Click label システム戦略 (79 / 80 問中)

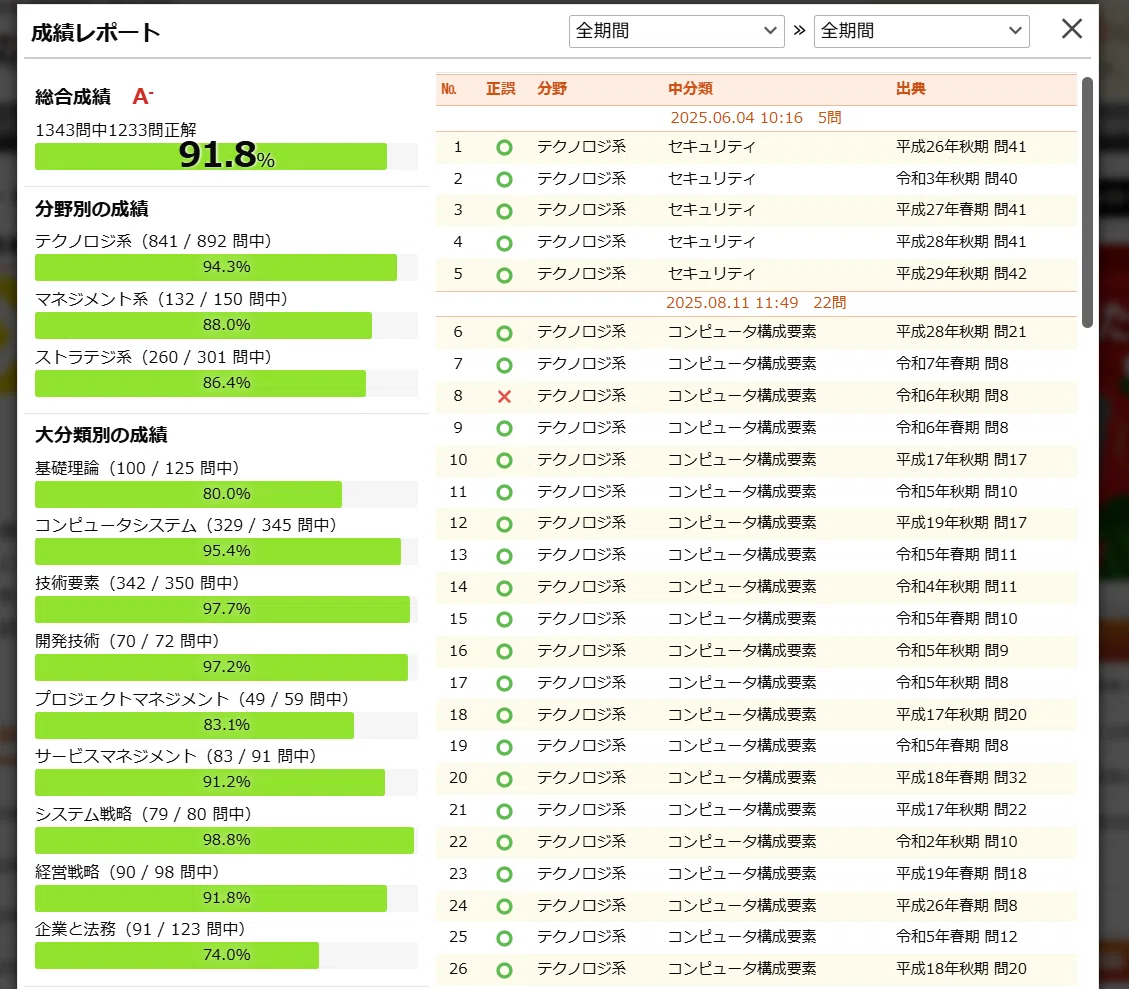tap(143, 814)
